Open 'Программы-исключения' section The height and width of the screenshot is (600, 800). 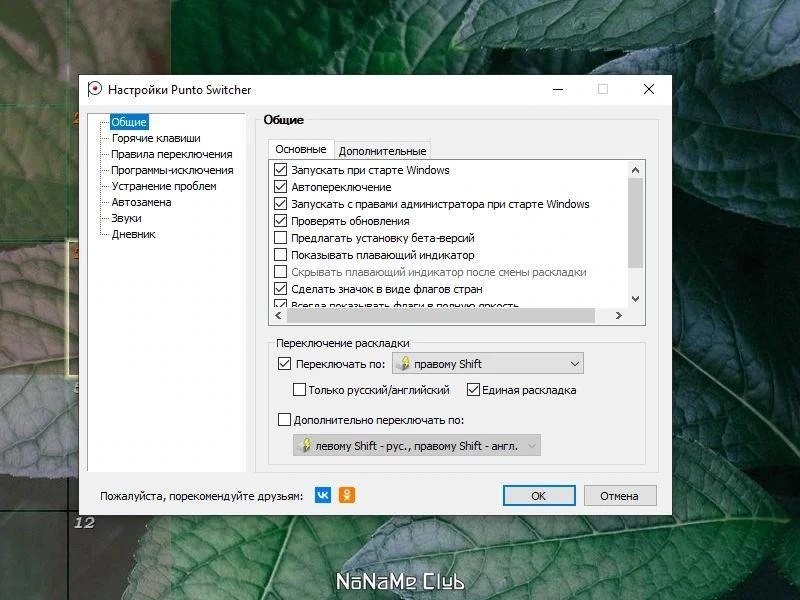172,170
